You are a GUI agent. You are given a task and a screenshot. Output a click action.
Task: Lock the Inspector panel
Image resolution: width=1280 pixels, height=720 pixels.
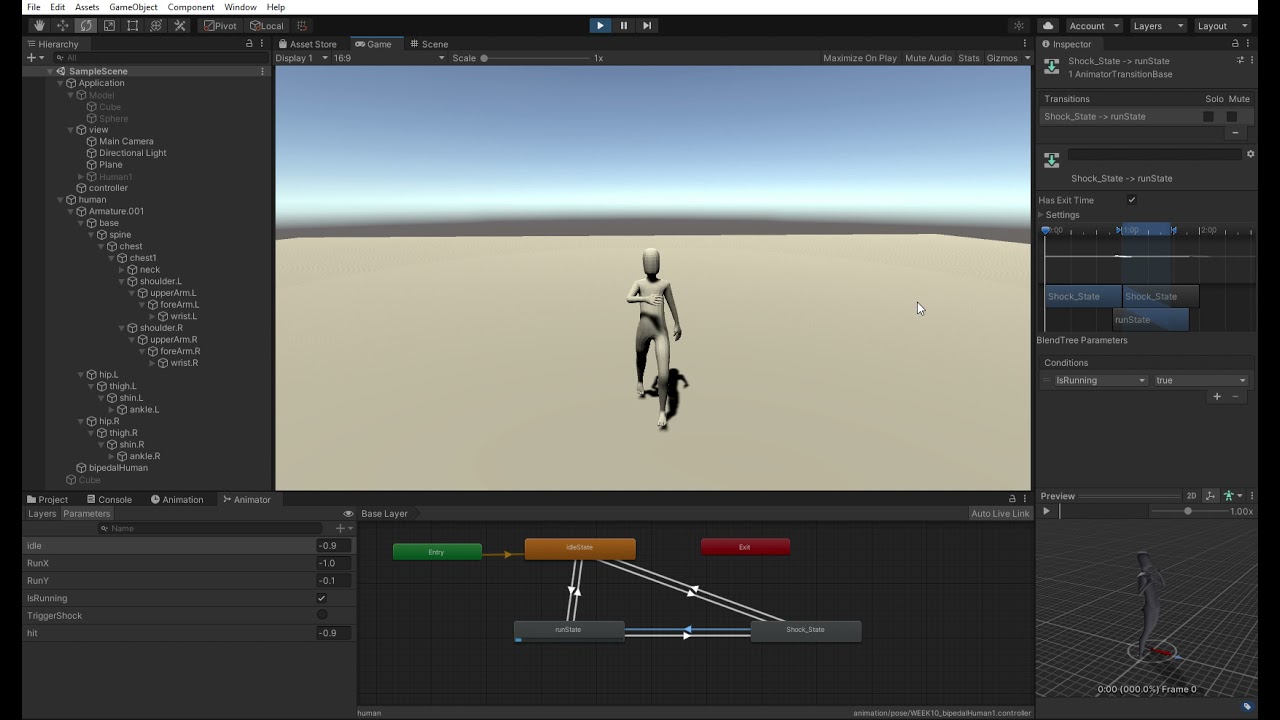tap(1235, 44)
